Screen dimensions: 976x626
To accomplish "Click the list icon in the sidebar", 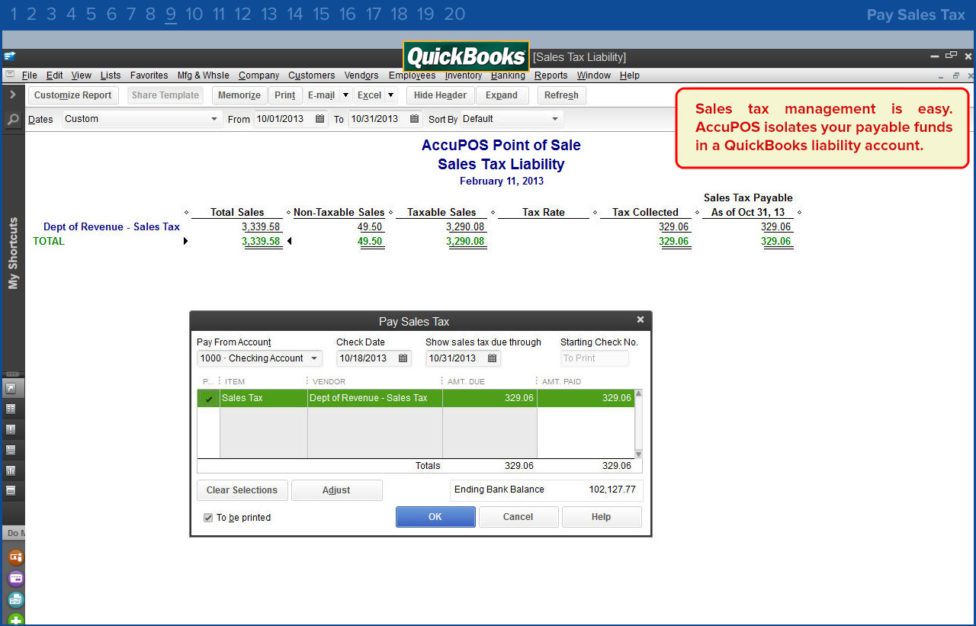I will click(x=11, y=450).
